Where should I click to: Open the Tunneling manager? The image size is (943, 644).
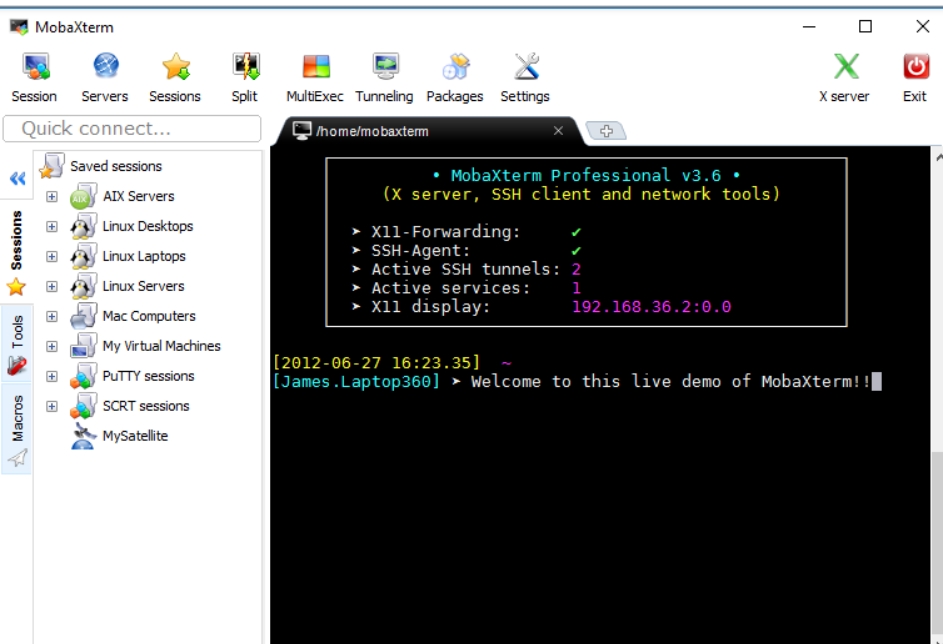pyautogui.click(x=385, y=66)
